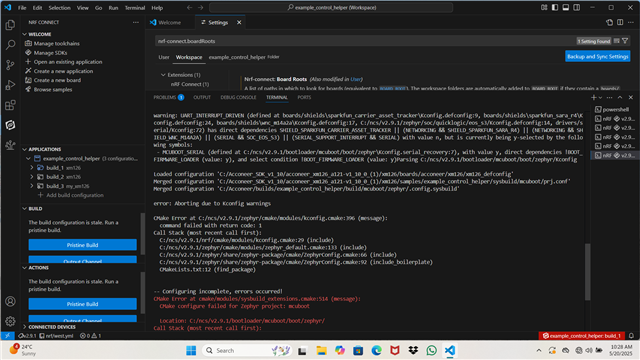This screenshot has height=360, width=640.
Task: Select the nRF Connect activity bar icon
Action: click(x=10, y=125)
